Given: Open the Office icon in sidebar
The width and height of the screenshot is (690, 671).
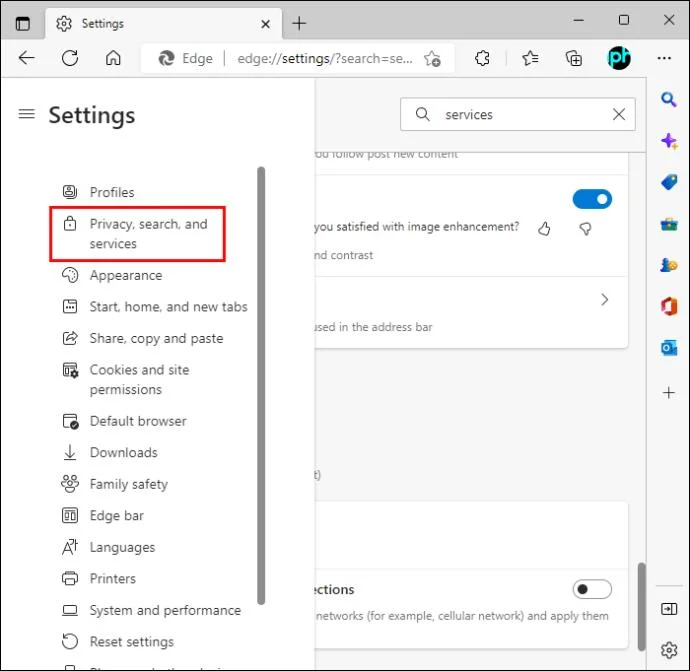Looking at the screenshot, I should coord(669,307).
